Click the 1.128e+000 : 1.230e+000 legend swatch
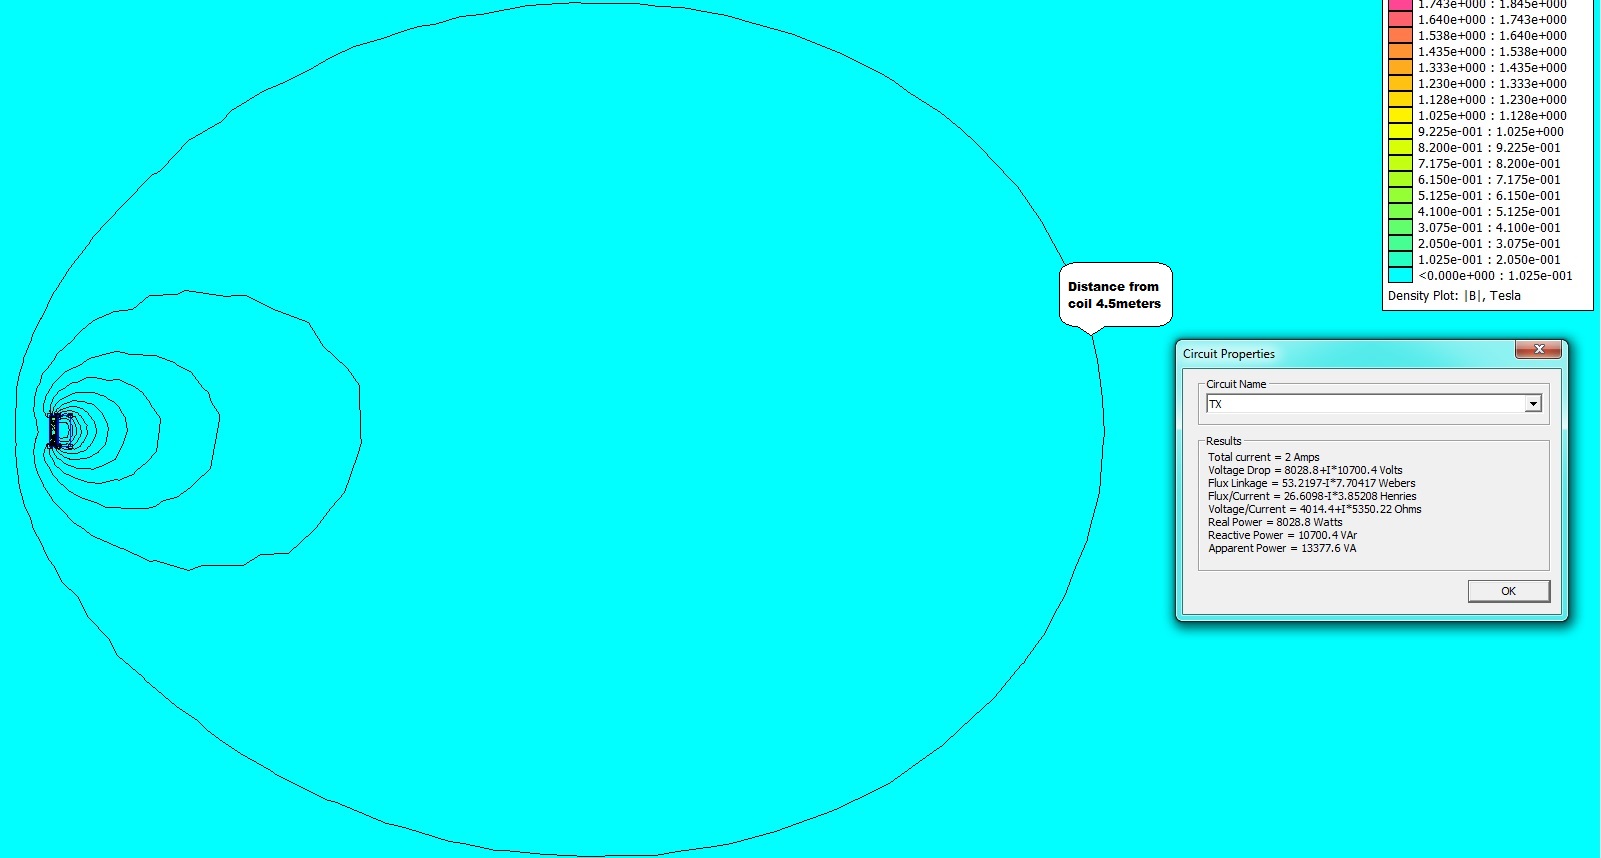 (x=1400, y=99)
